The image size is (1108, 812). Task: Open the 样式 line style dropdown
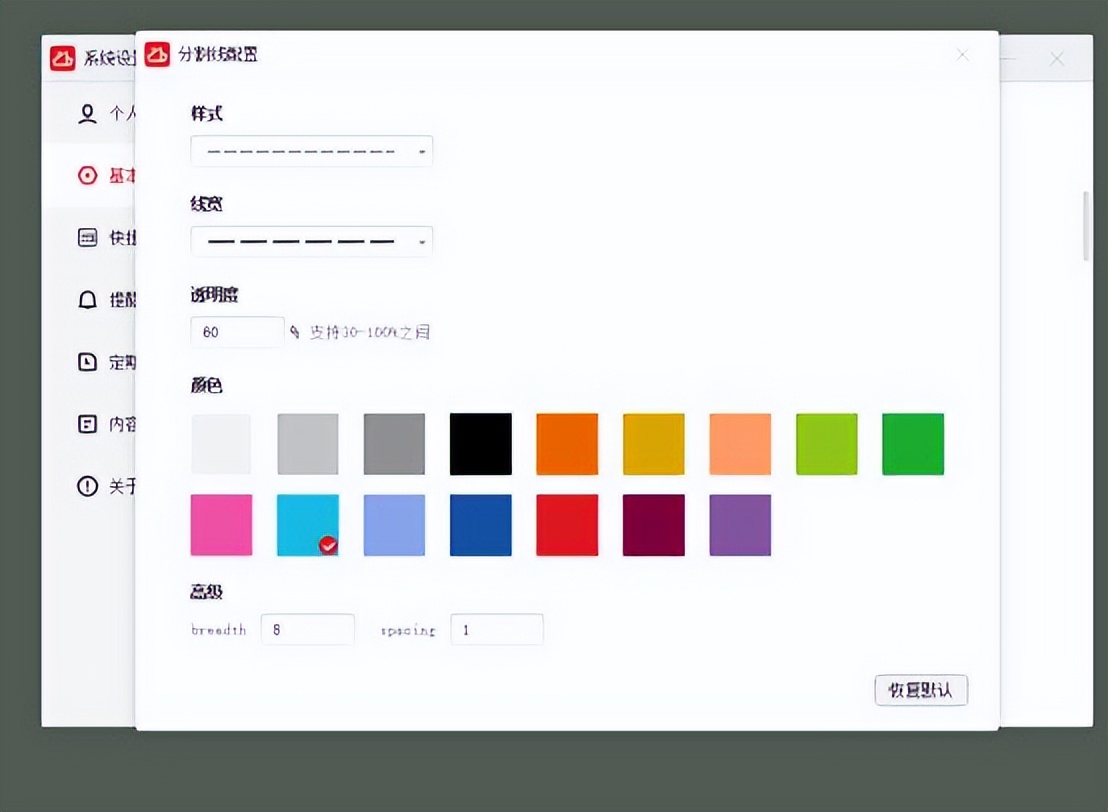[x=311, y=150]
